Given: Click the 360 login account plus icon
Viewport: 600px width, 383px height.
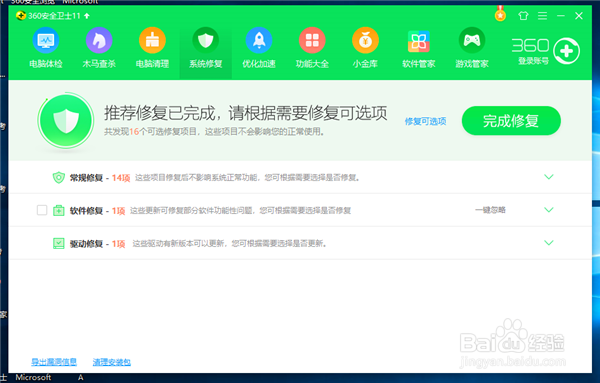Looking at the screenshot, I should tap(567, 51).
